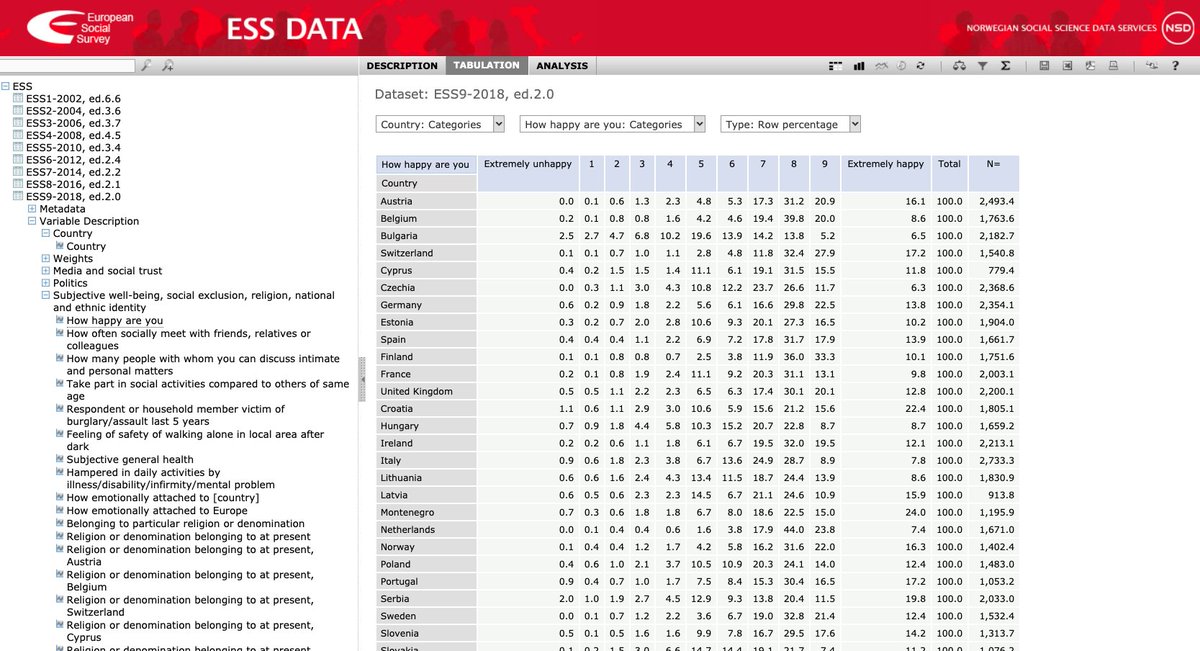
Task: Open dataset ESS6-2012, ed.2.4
Action: (73, 160)
